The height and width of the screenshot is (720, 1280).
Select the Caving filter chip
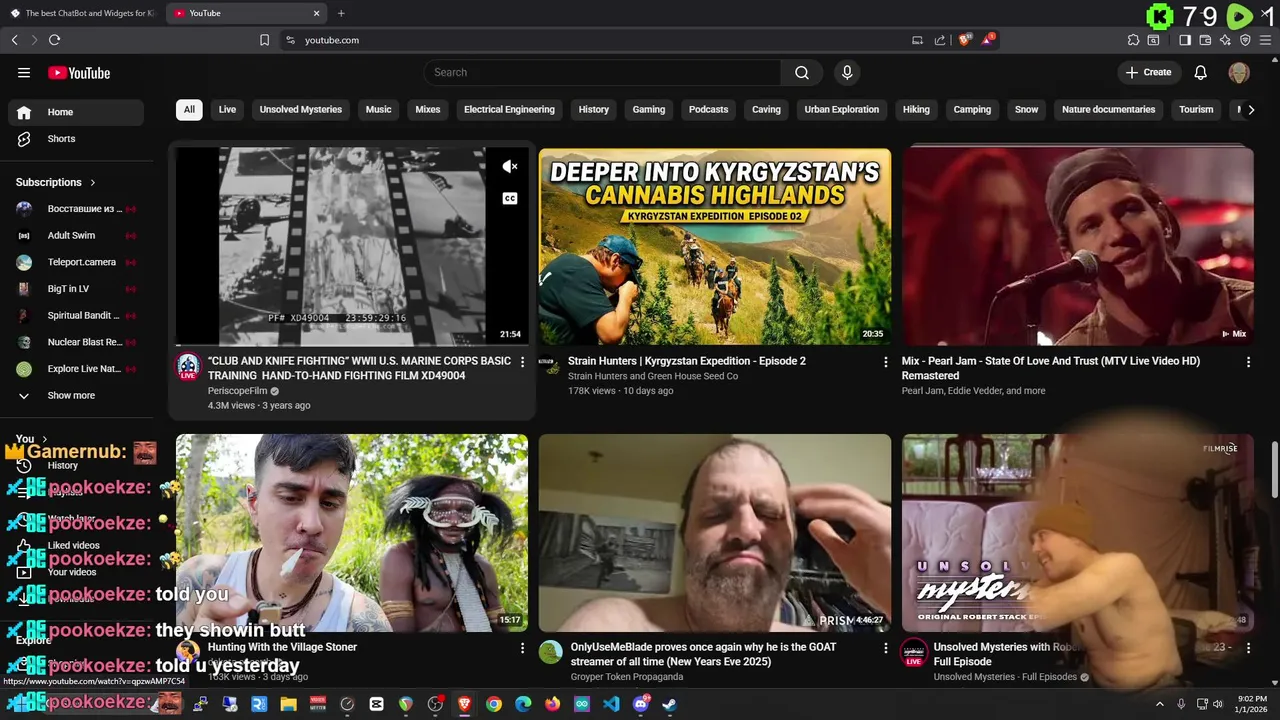pyautogui.click(x=766, y=109)
